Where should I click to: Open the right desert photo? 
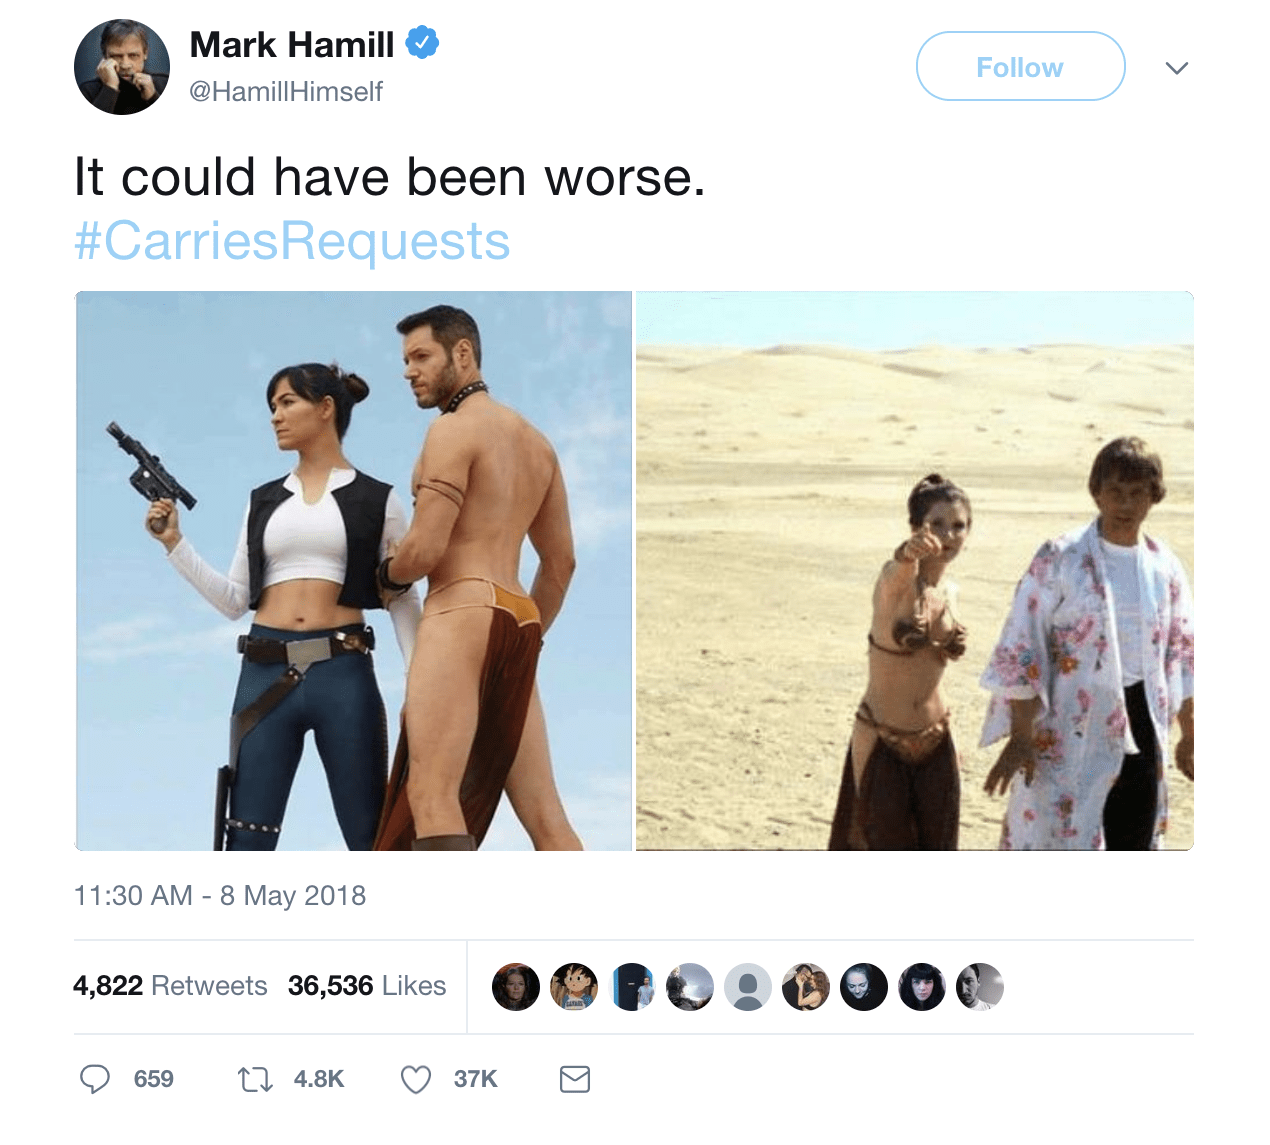[x=915, y=571]
